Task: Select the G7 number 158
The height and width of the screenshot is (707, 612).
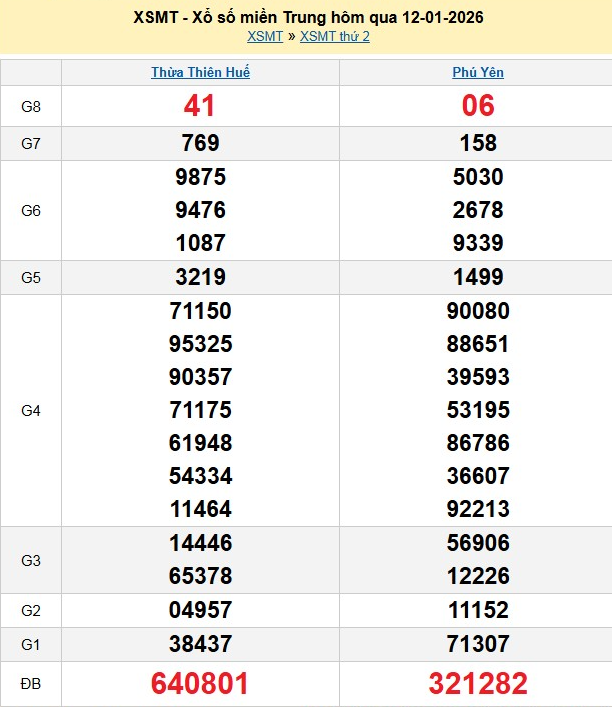Action: pyautogui.click(x=478, y=143)
